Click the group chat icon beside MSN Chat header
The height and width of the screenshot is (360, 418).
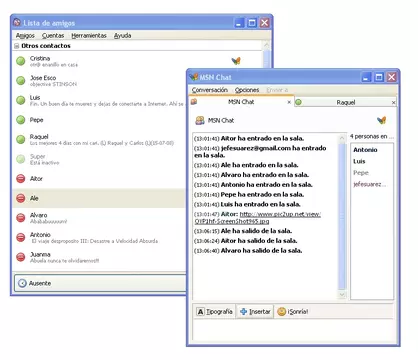200,120
